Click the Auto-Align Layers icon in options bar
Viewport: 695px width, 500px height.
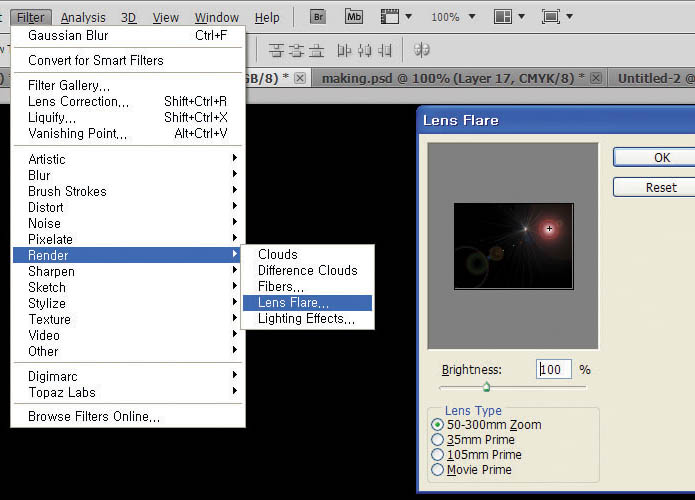click(421, 50)
